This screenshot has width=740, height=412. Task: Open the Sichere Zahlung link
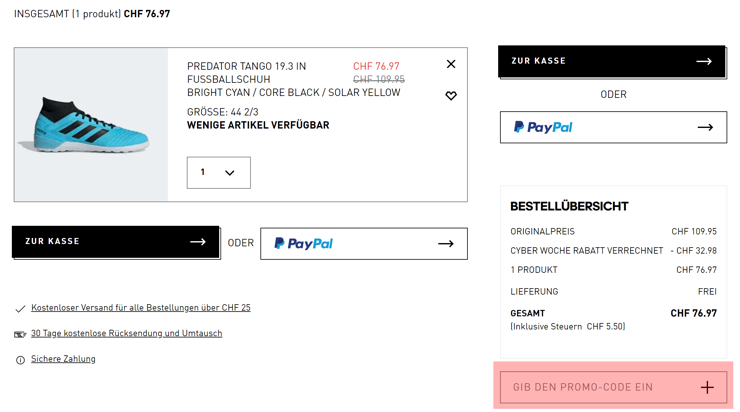[63, 359]
